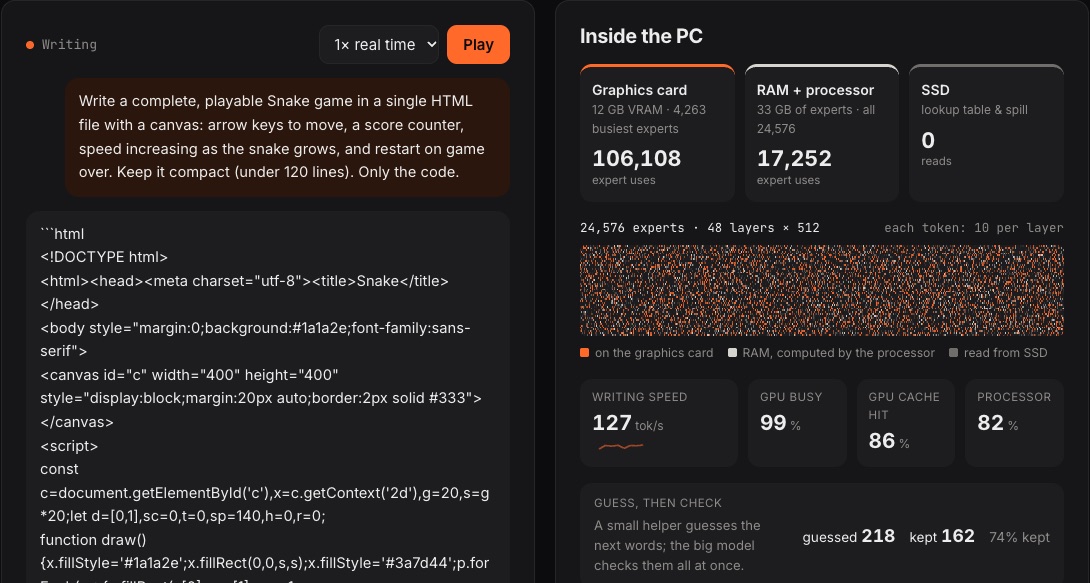Click the 'function draw()' code line
This screenshot has width=1090, height=583.
[93, 539]
